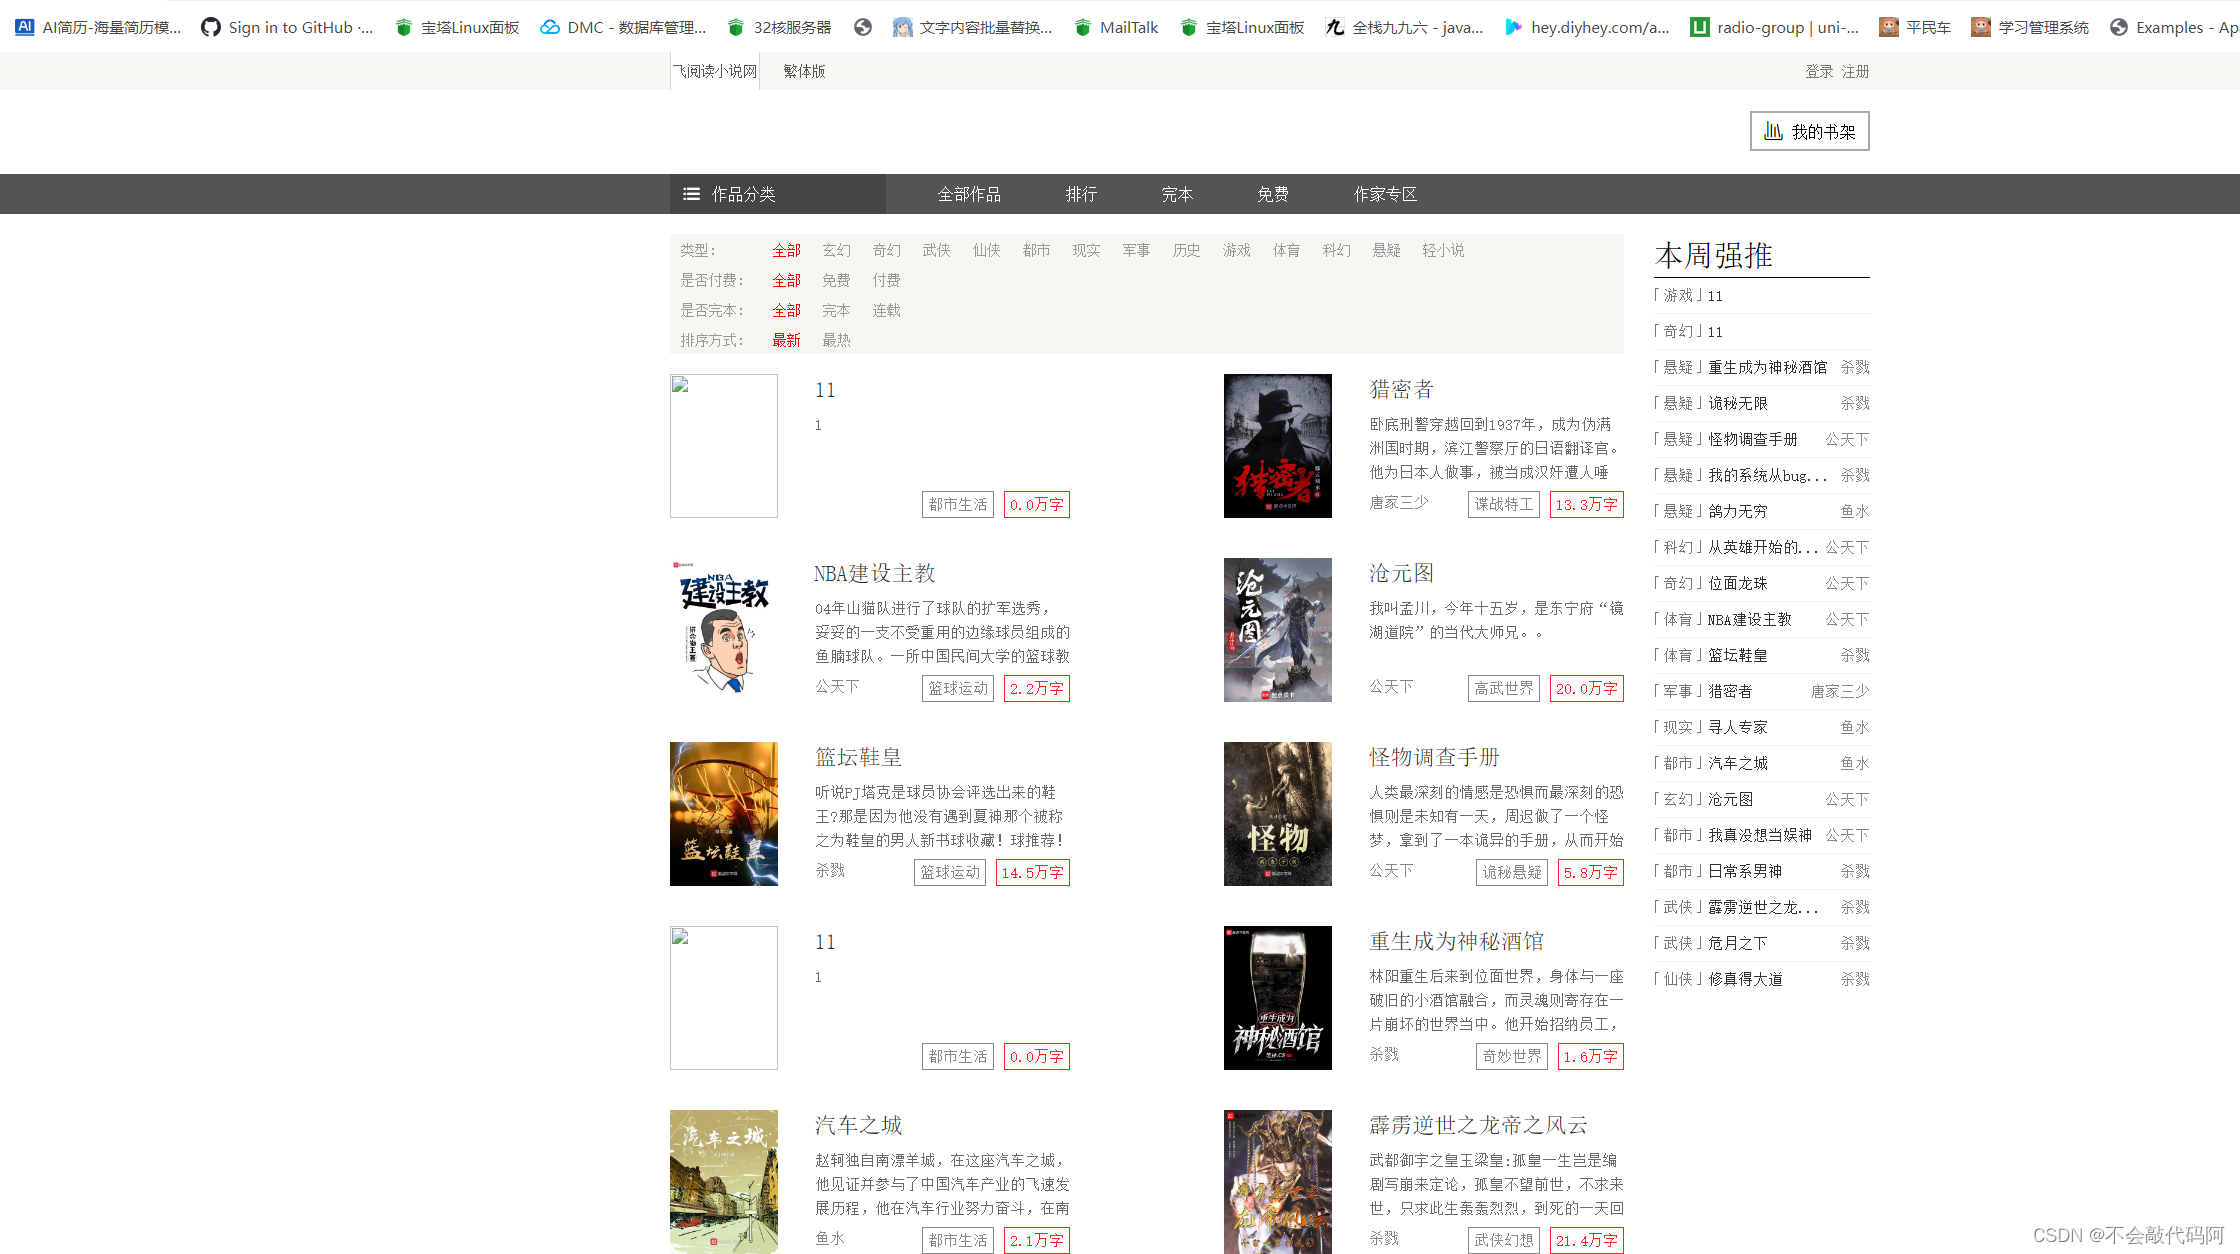Switch to the 排行 ranking tab
Screen dimensions: 2240x1254
click(1081, 194)
